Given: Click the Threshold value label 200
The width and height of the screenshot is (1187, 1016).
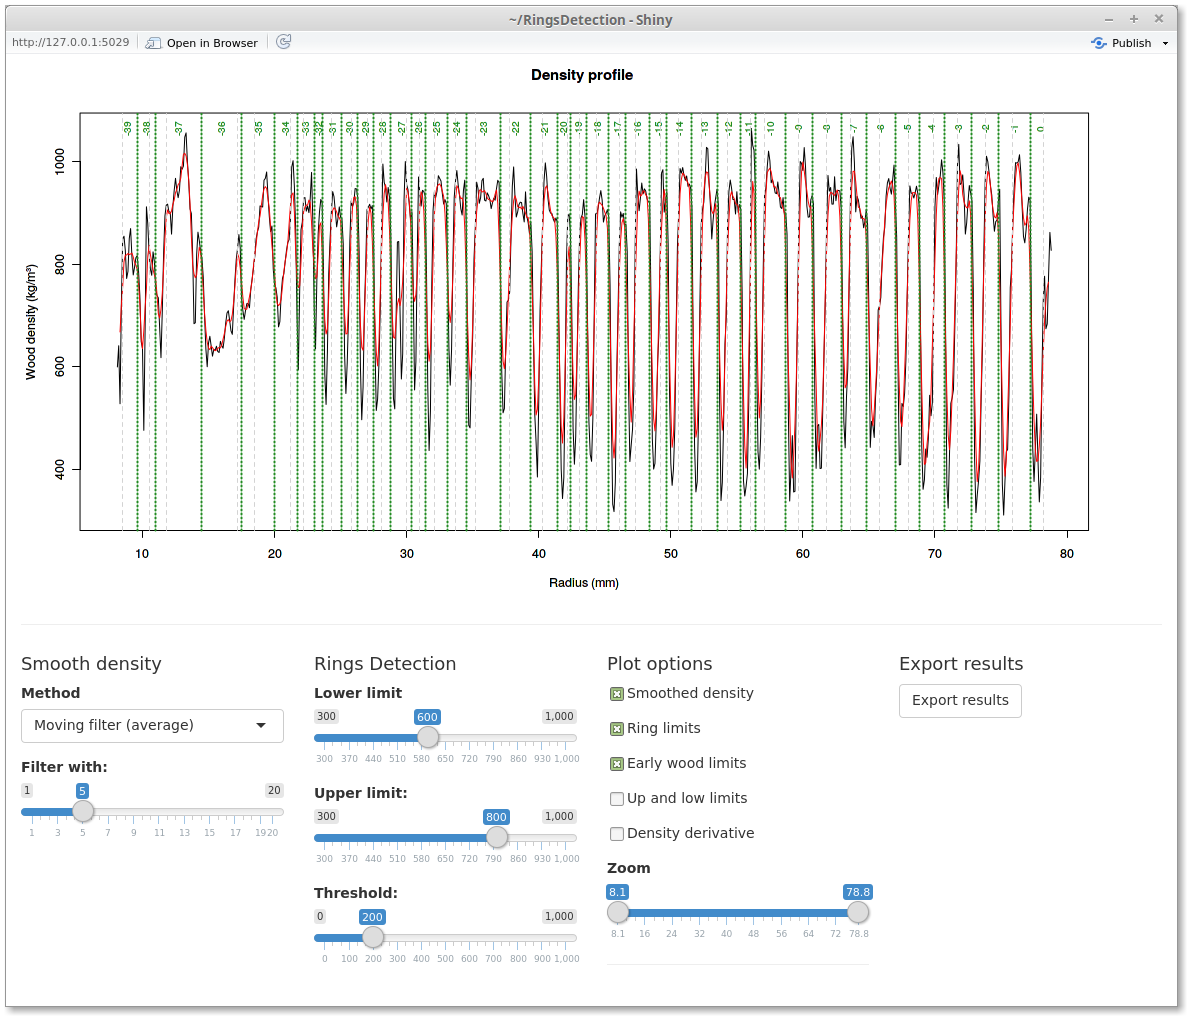Looking at the screenshot, I should coord(372,917).
